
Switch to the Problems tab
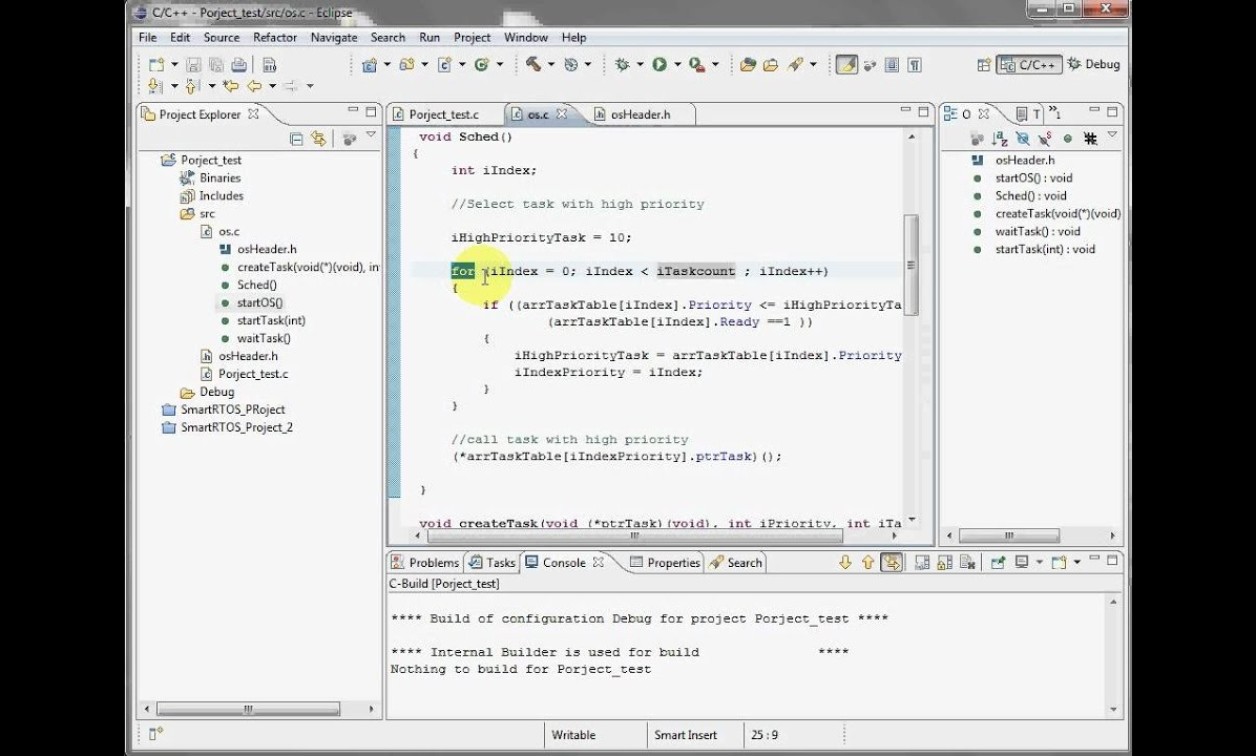click(x=425, y=563)
